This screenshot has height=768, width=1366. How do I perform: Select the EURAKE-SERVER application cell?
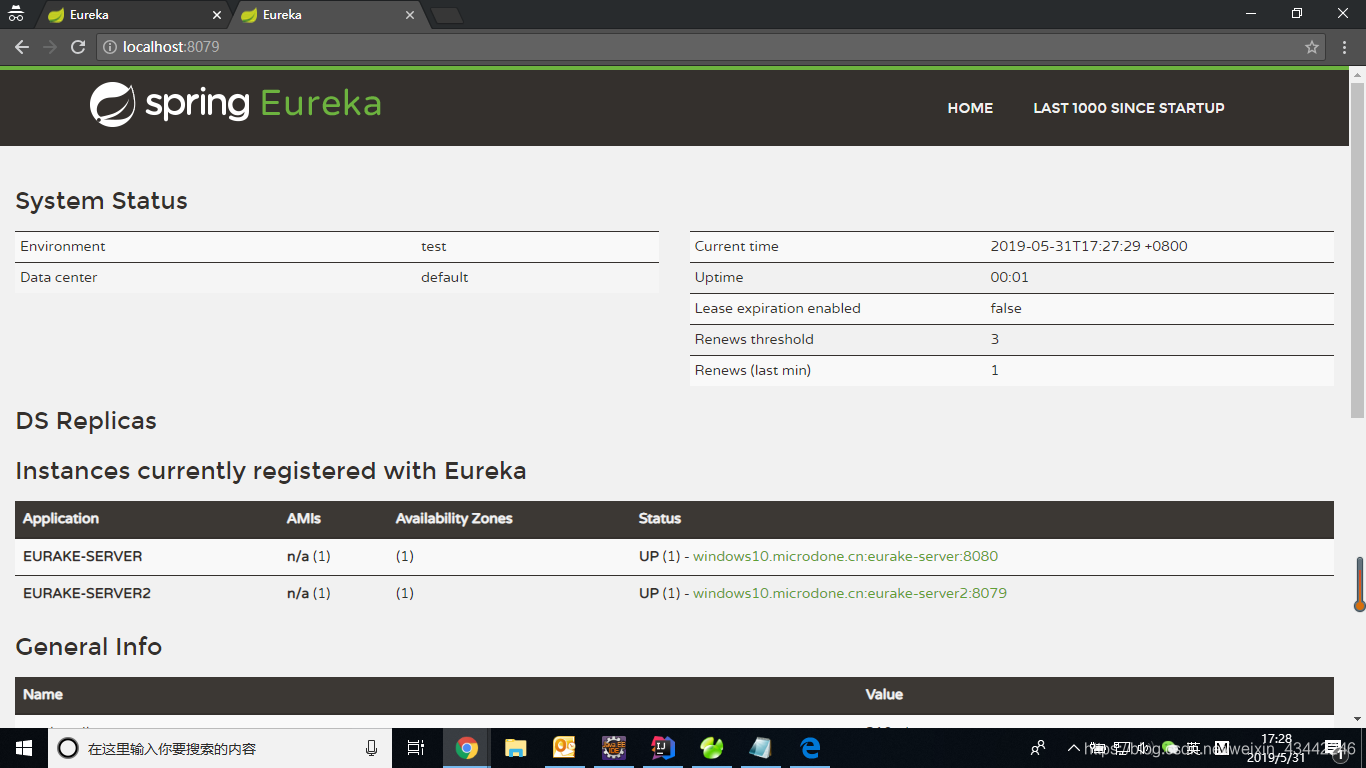pos(82,556)
